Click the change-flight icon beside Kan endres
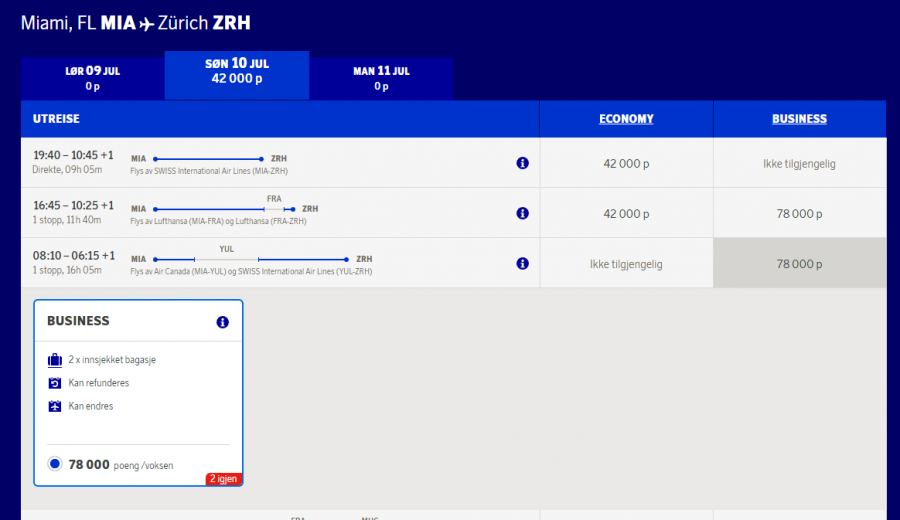Viewport: 900px width, 520px height. pos(55,406)
